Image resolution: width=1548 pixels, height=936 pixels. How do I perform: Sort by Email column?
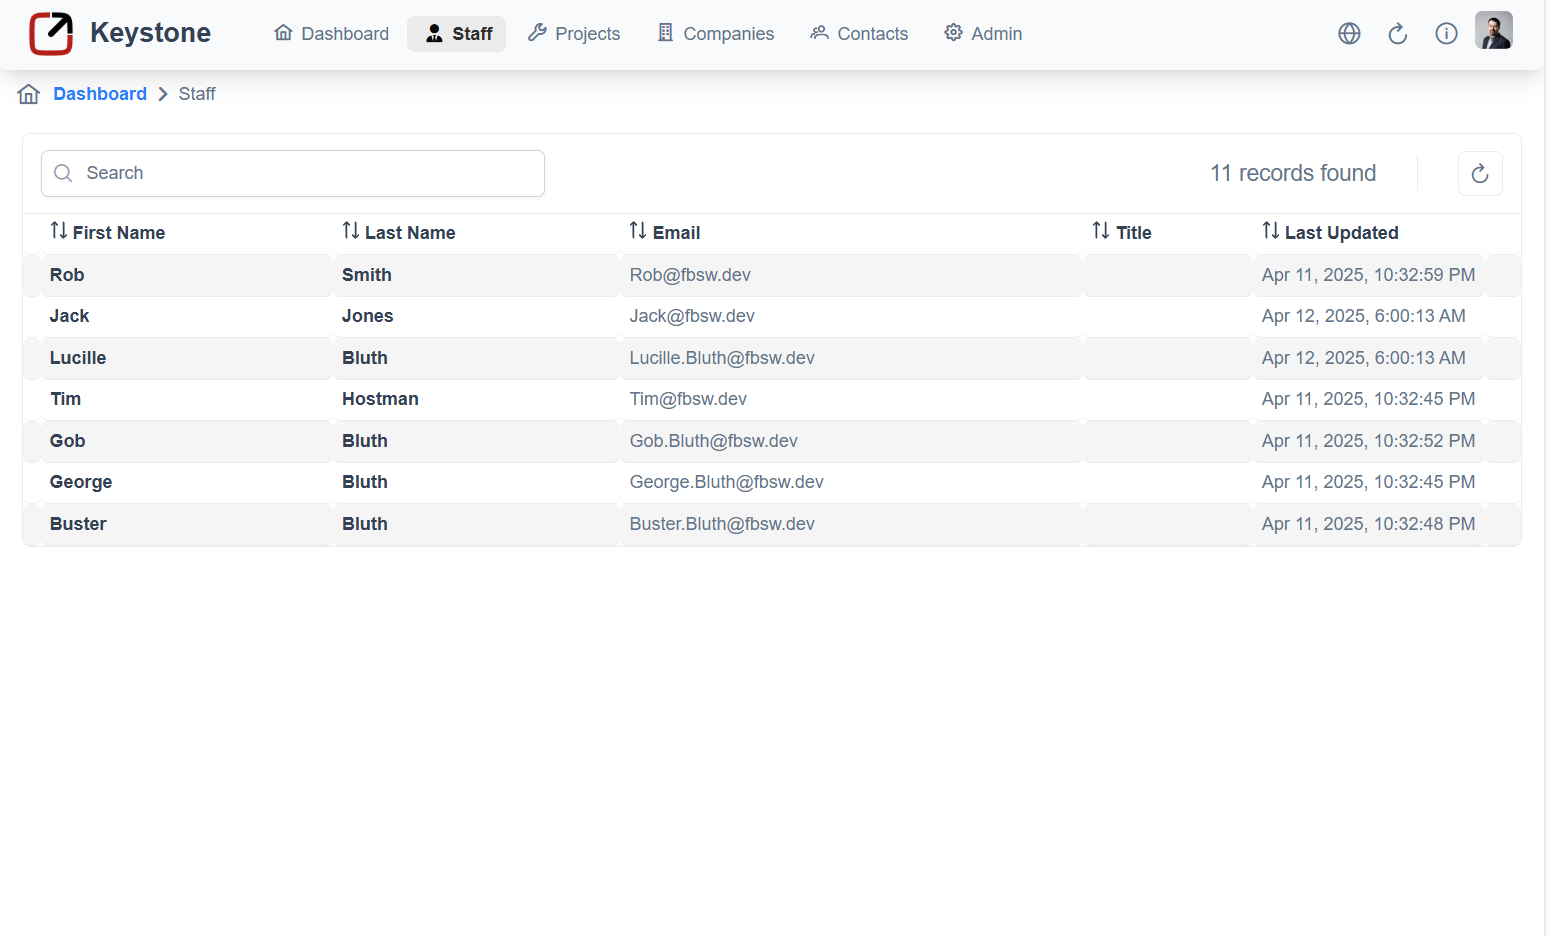point(665,232)
